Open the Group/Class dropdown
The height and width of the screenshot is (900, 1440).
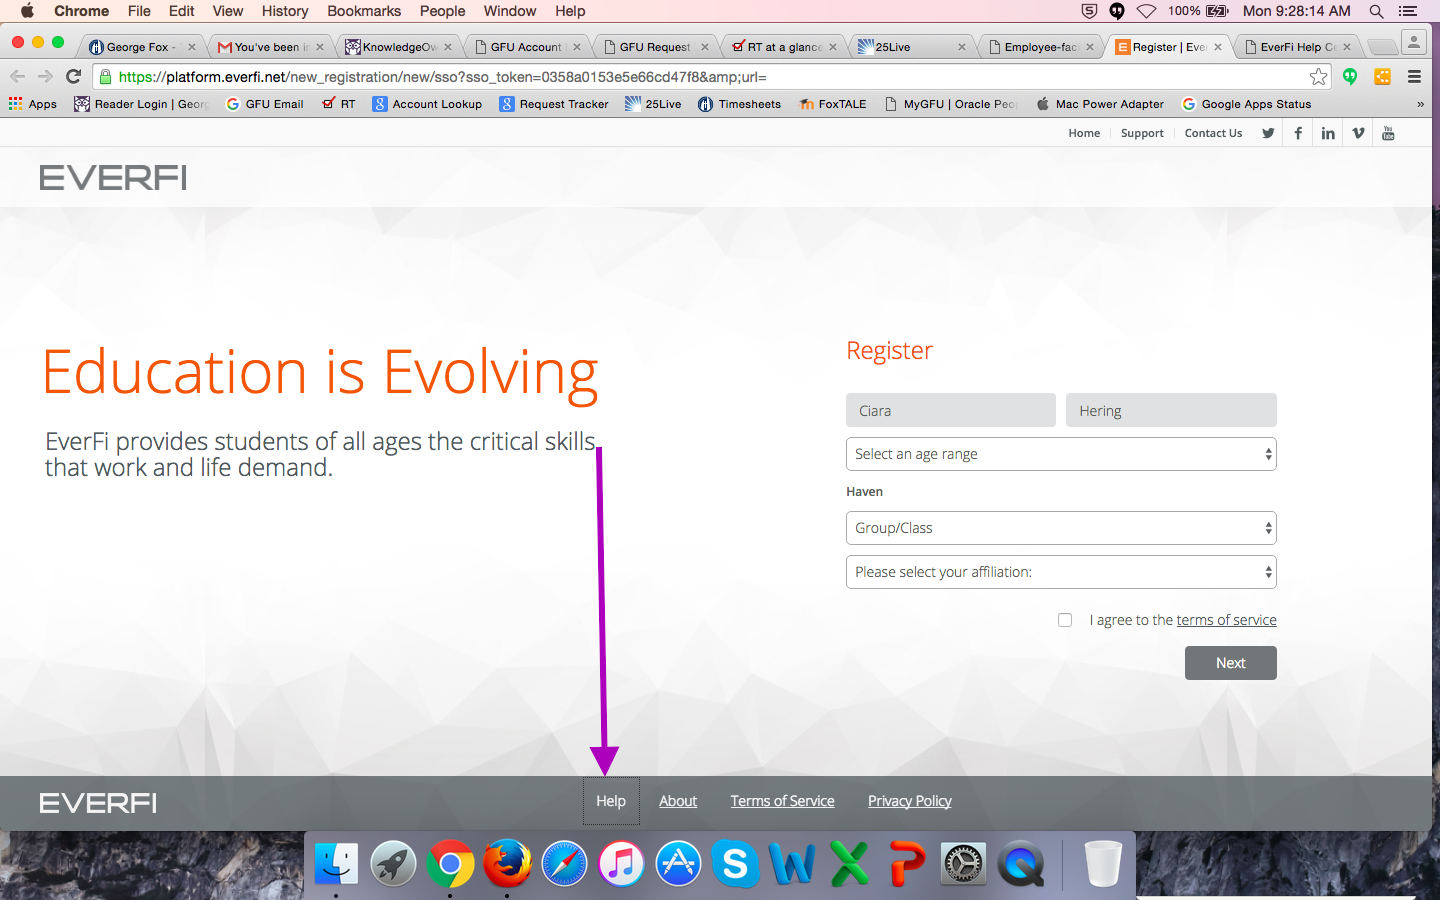[1061, 528]
